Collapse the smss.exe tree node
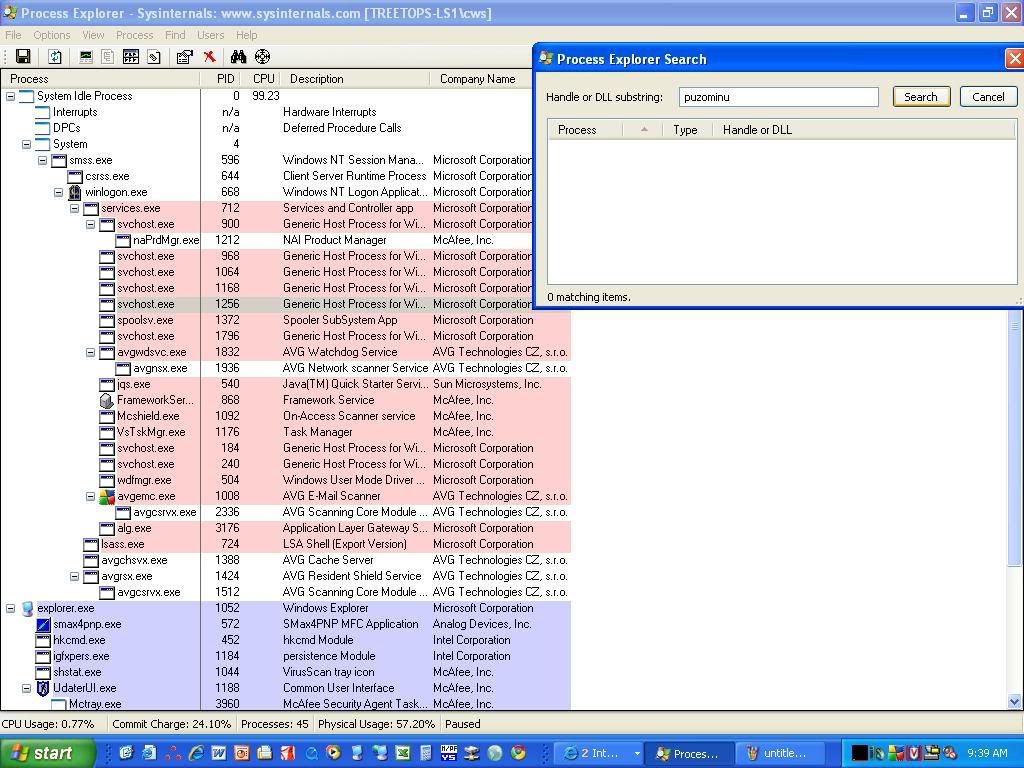1024x768 pixels. point(42,160)
